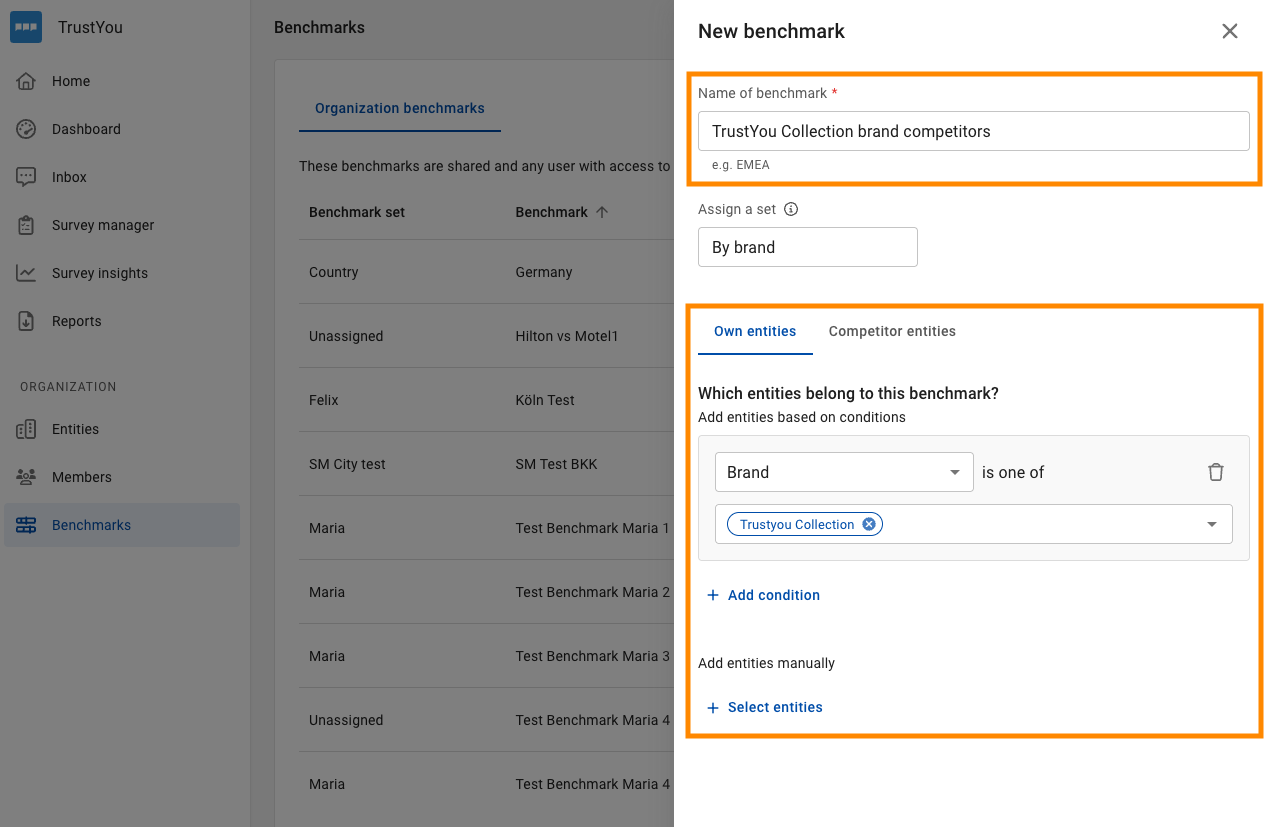
Task: Open the Entities building icon
Action: 26,429
